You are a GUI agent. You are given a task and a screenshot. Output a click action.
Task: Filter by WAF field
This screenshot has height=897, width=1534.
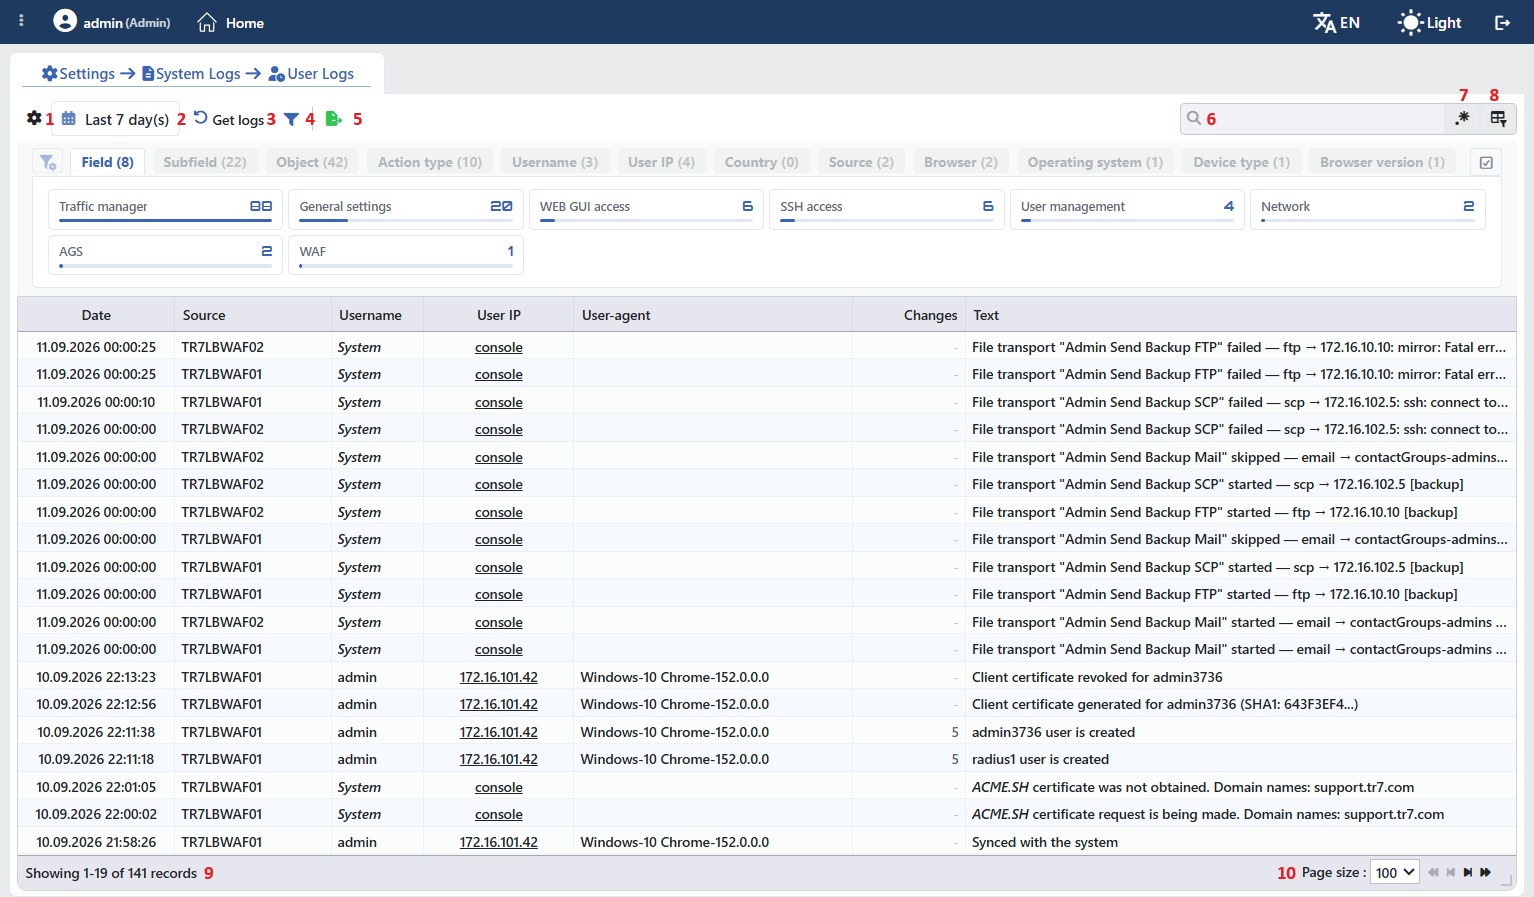[x=406, y=254]
